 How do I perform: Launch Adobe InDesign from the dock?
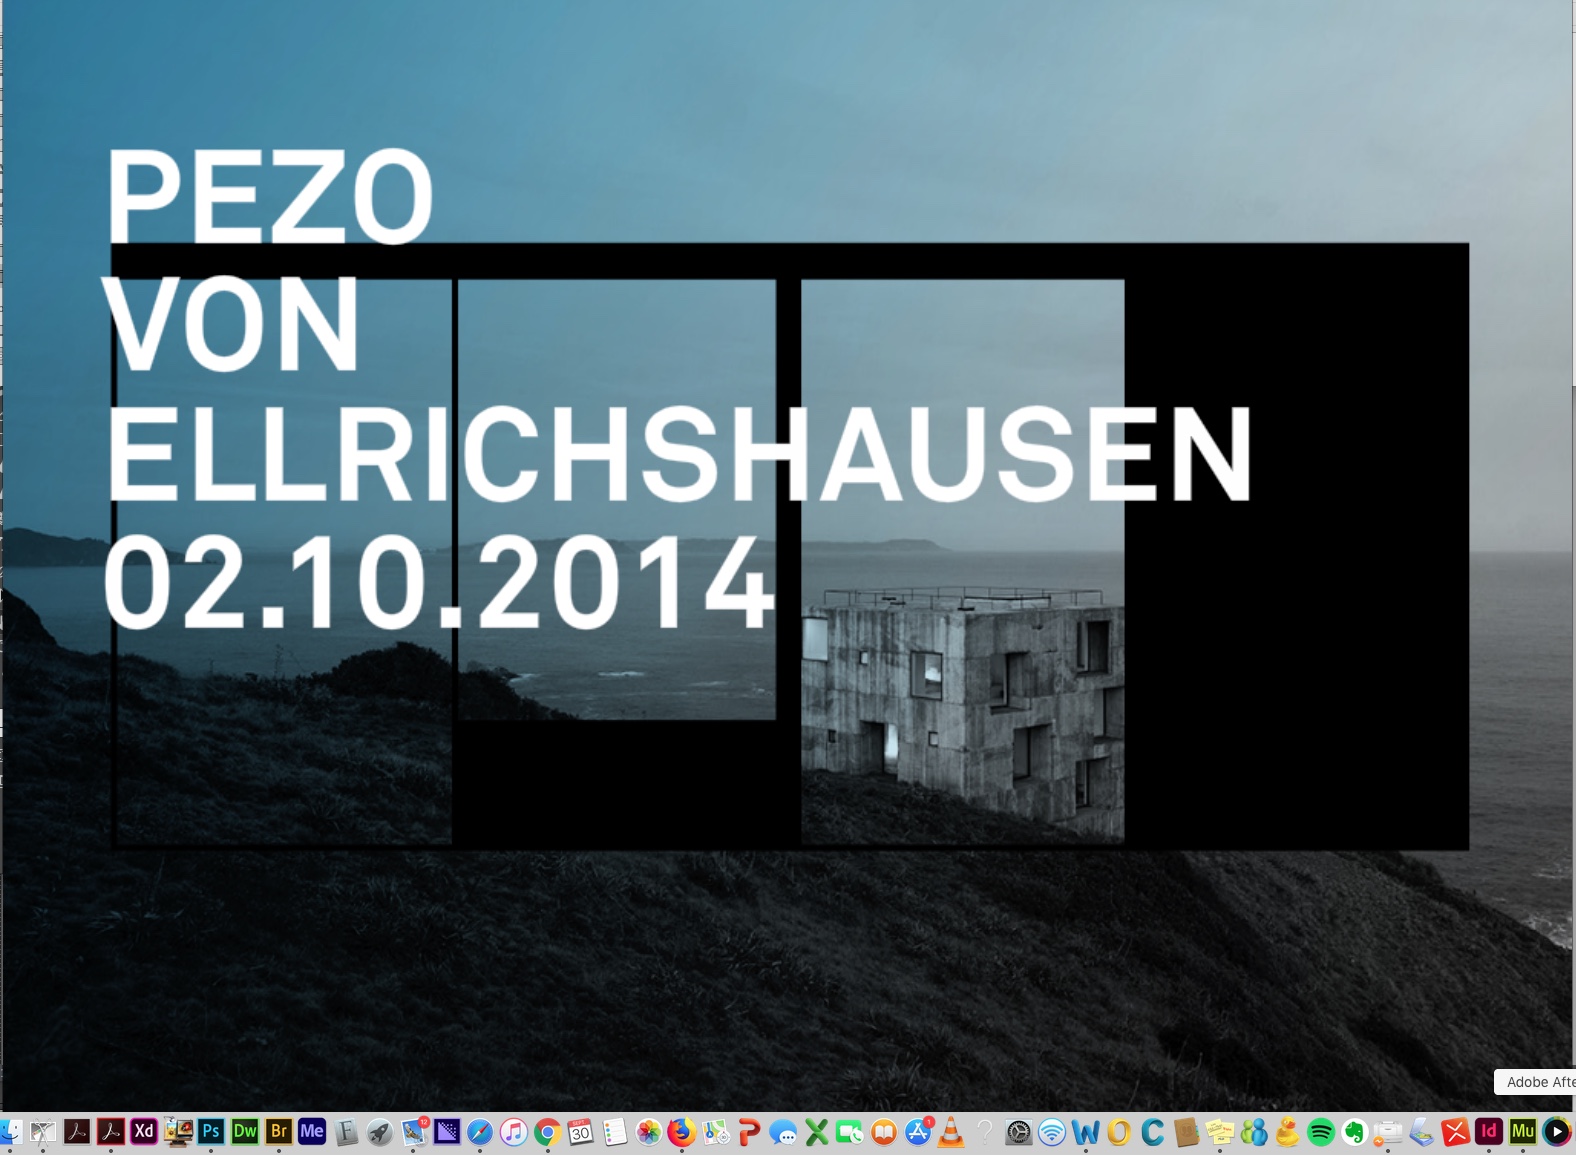coord(1489,1131)
